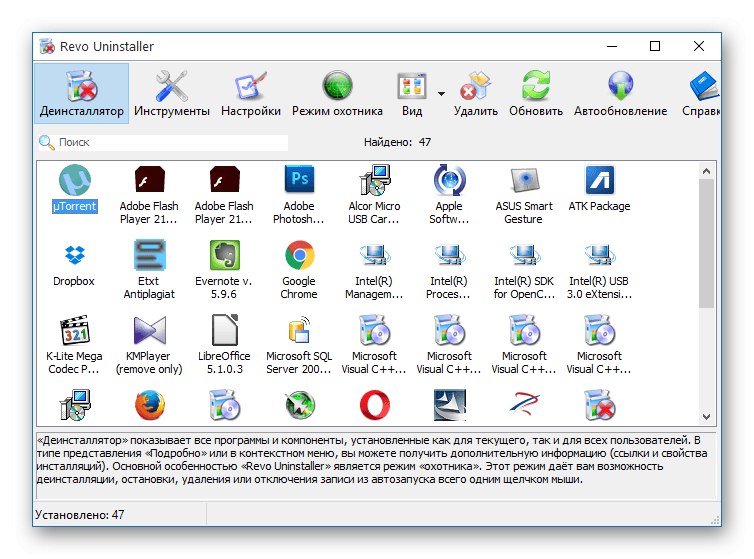Select the µTorrent program icon
This screenshot has width=754, height=559.
coord(75,180)
